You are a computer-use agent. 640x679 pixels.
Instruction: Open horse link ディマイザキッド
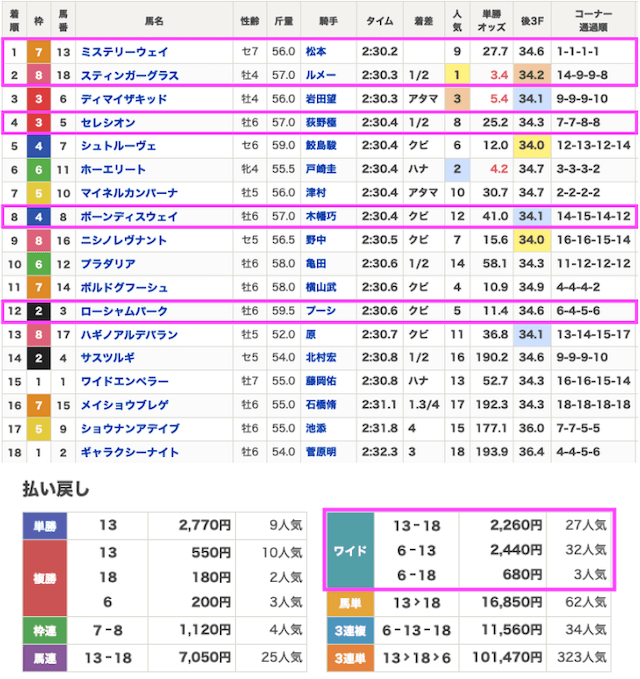click(124, 99)
